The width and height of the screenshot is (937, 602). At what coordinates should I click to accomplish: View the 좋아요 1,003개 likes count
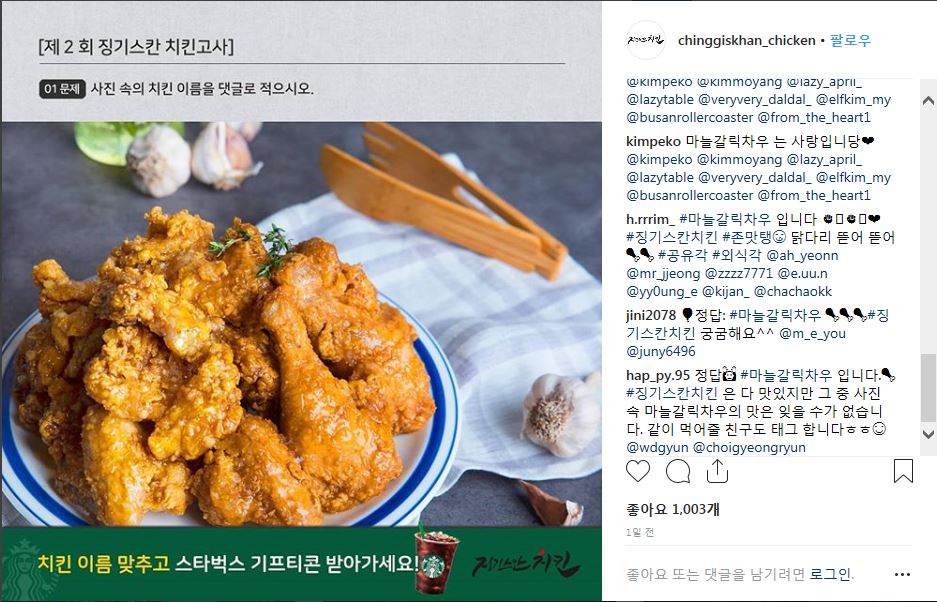click(672, 509)
